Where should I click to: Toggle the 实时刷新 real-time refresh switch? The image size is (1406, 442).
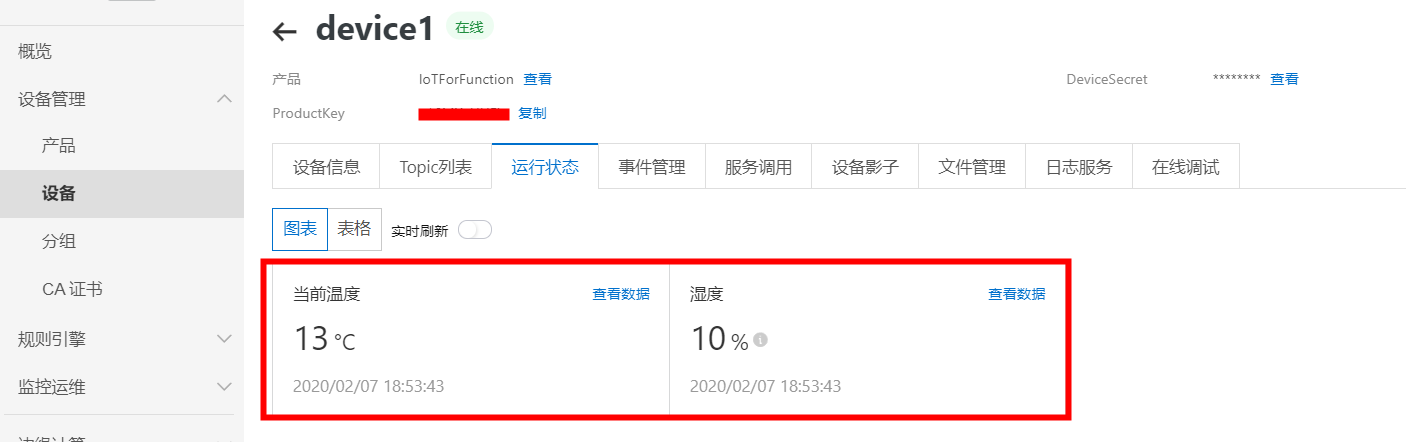point(475,230)
